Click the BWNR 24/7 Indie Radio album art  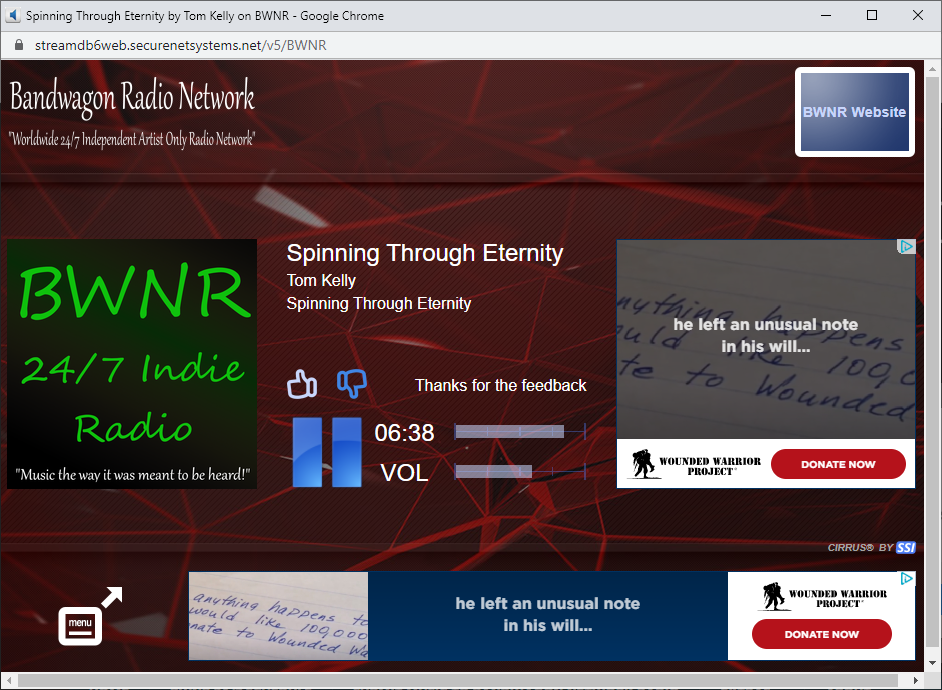[132, 363]
